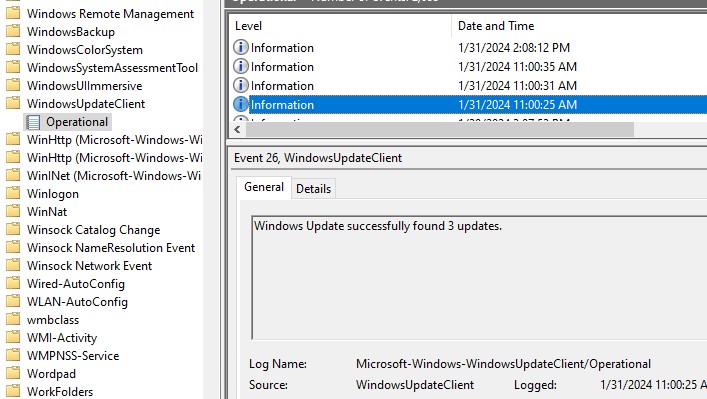The image size is (707, 399).
Task: Select the Operational log entry
Action: coord(77,122)
